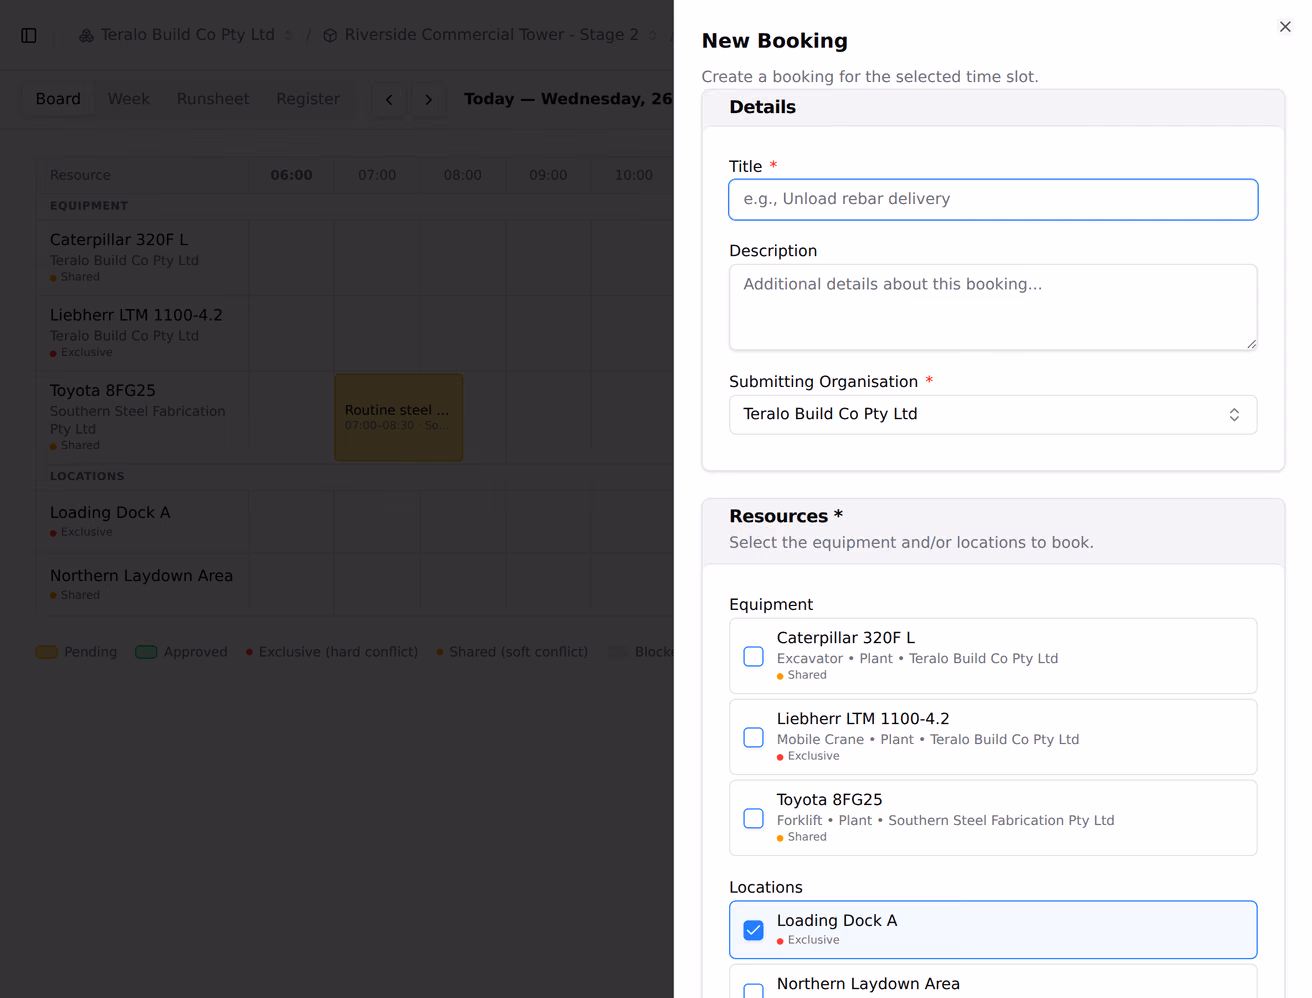Image resolution: width=1312 pixels, height=998 pixels.
Task: Click the Exclusive (hard conflict) legend entry
Action: [x=332, y=652]
